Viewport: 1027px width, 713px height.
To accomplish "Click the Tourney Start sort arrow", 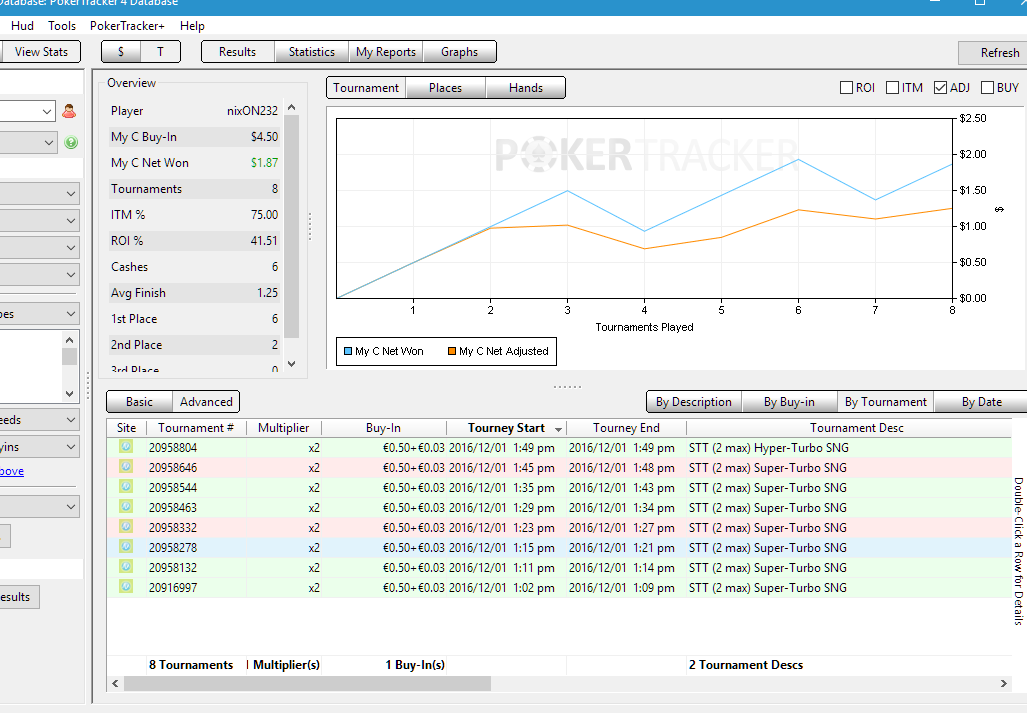I will pos(558,429).
